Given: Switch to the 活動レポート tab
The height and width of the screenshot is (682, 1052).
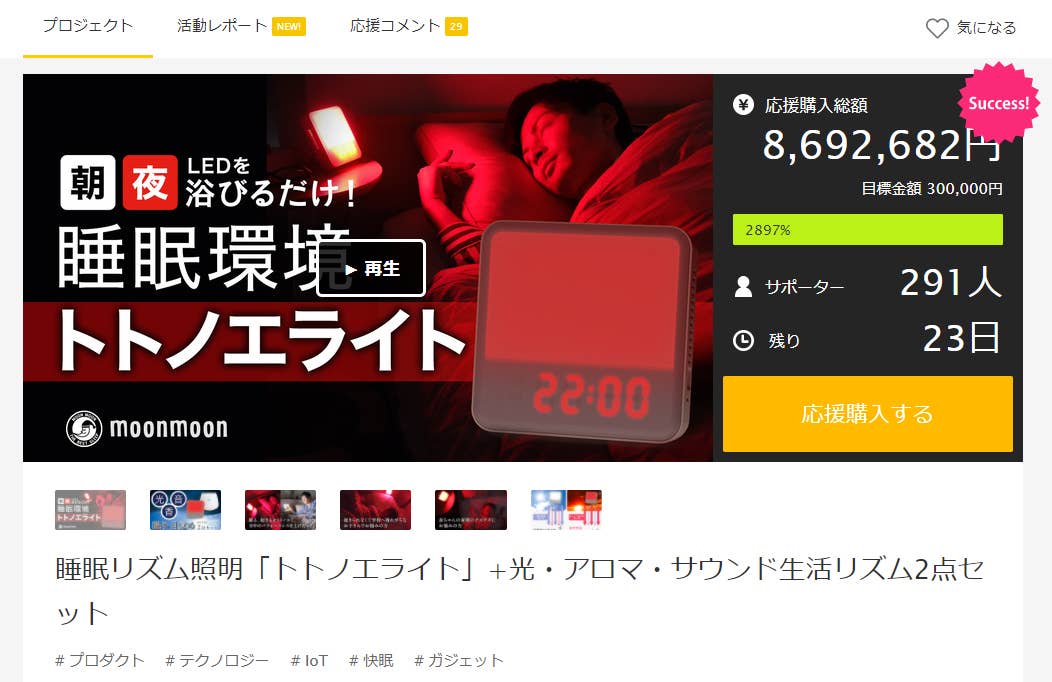Looking at the screenshot, I should 222,26.
